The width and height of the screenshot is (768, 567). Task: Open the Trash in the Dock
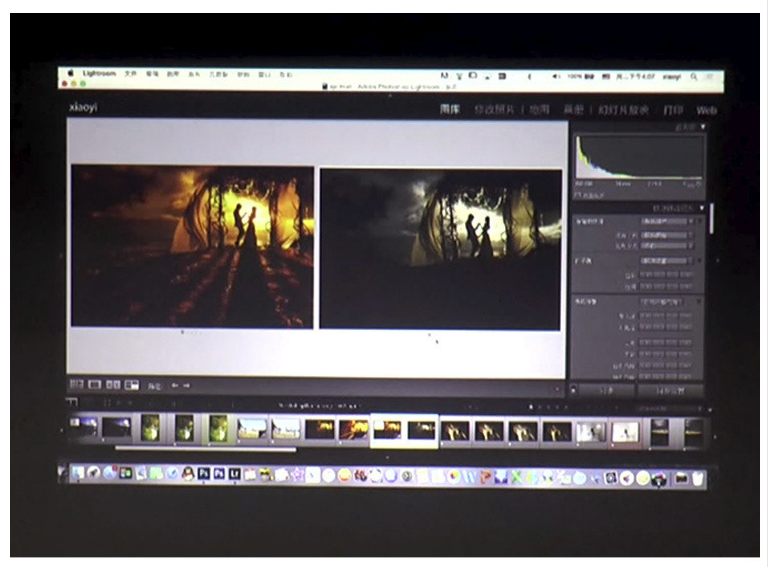[697, 478]
